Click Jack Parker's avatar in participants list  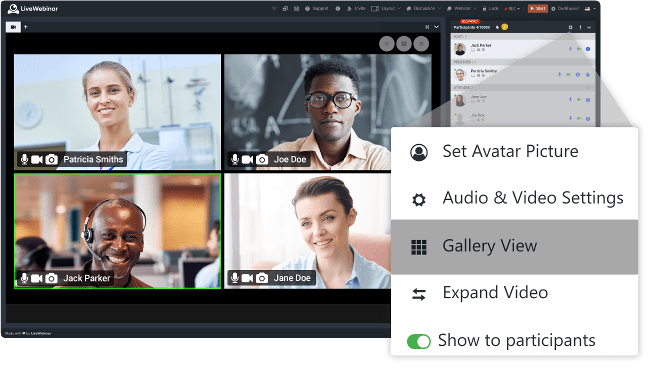[x=460, y=49]
